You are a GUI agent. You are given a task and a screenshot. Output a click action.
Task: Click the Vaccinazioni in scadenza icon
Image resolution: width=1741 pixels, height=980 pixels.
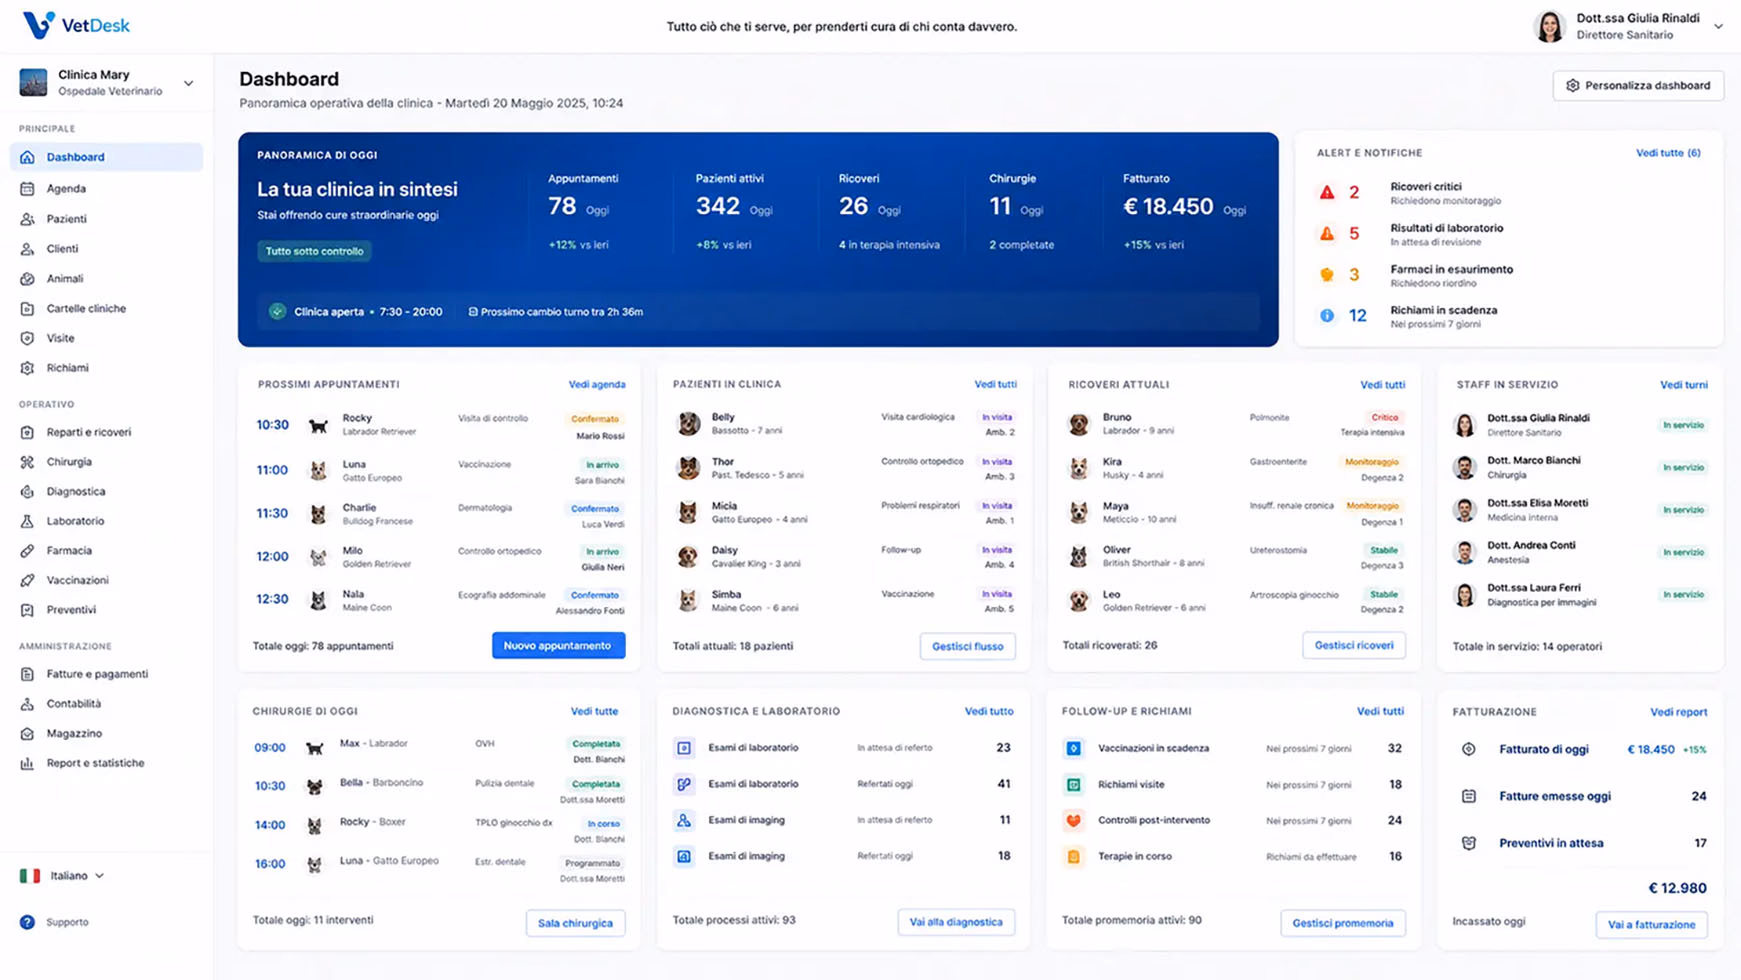pos(1073,748)
